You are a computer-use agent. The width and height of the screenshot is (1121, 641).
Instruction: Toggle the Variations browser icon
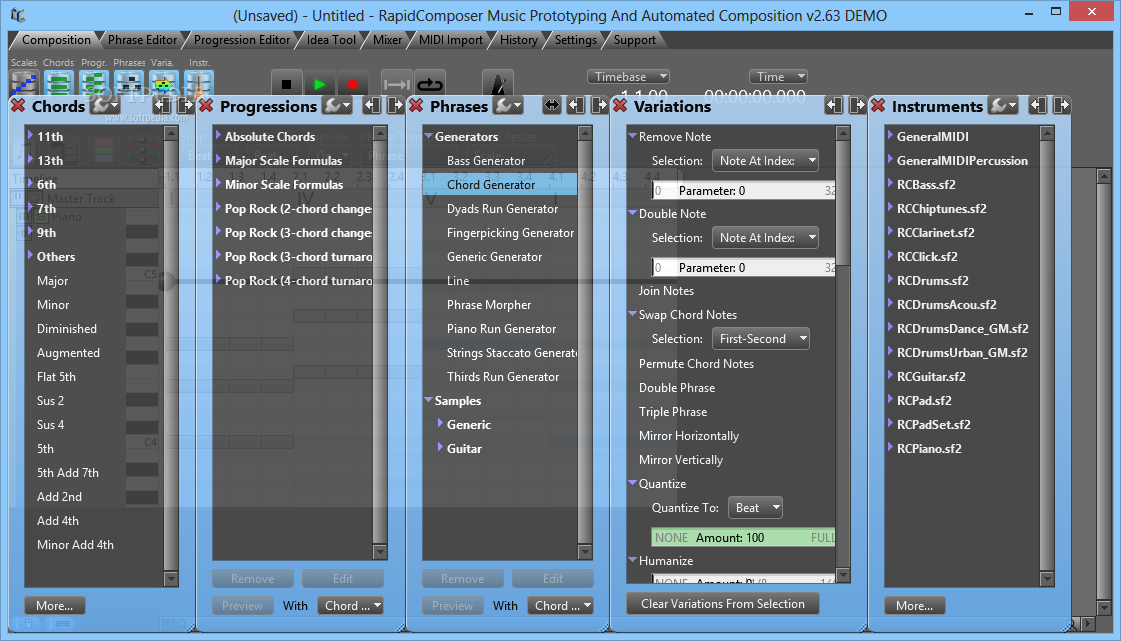(x=164, y=84)
